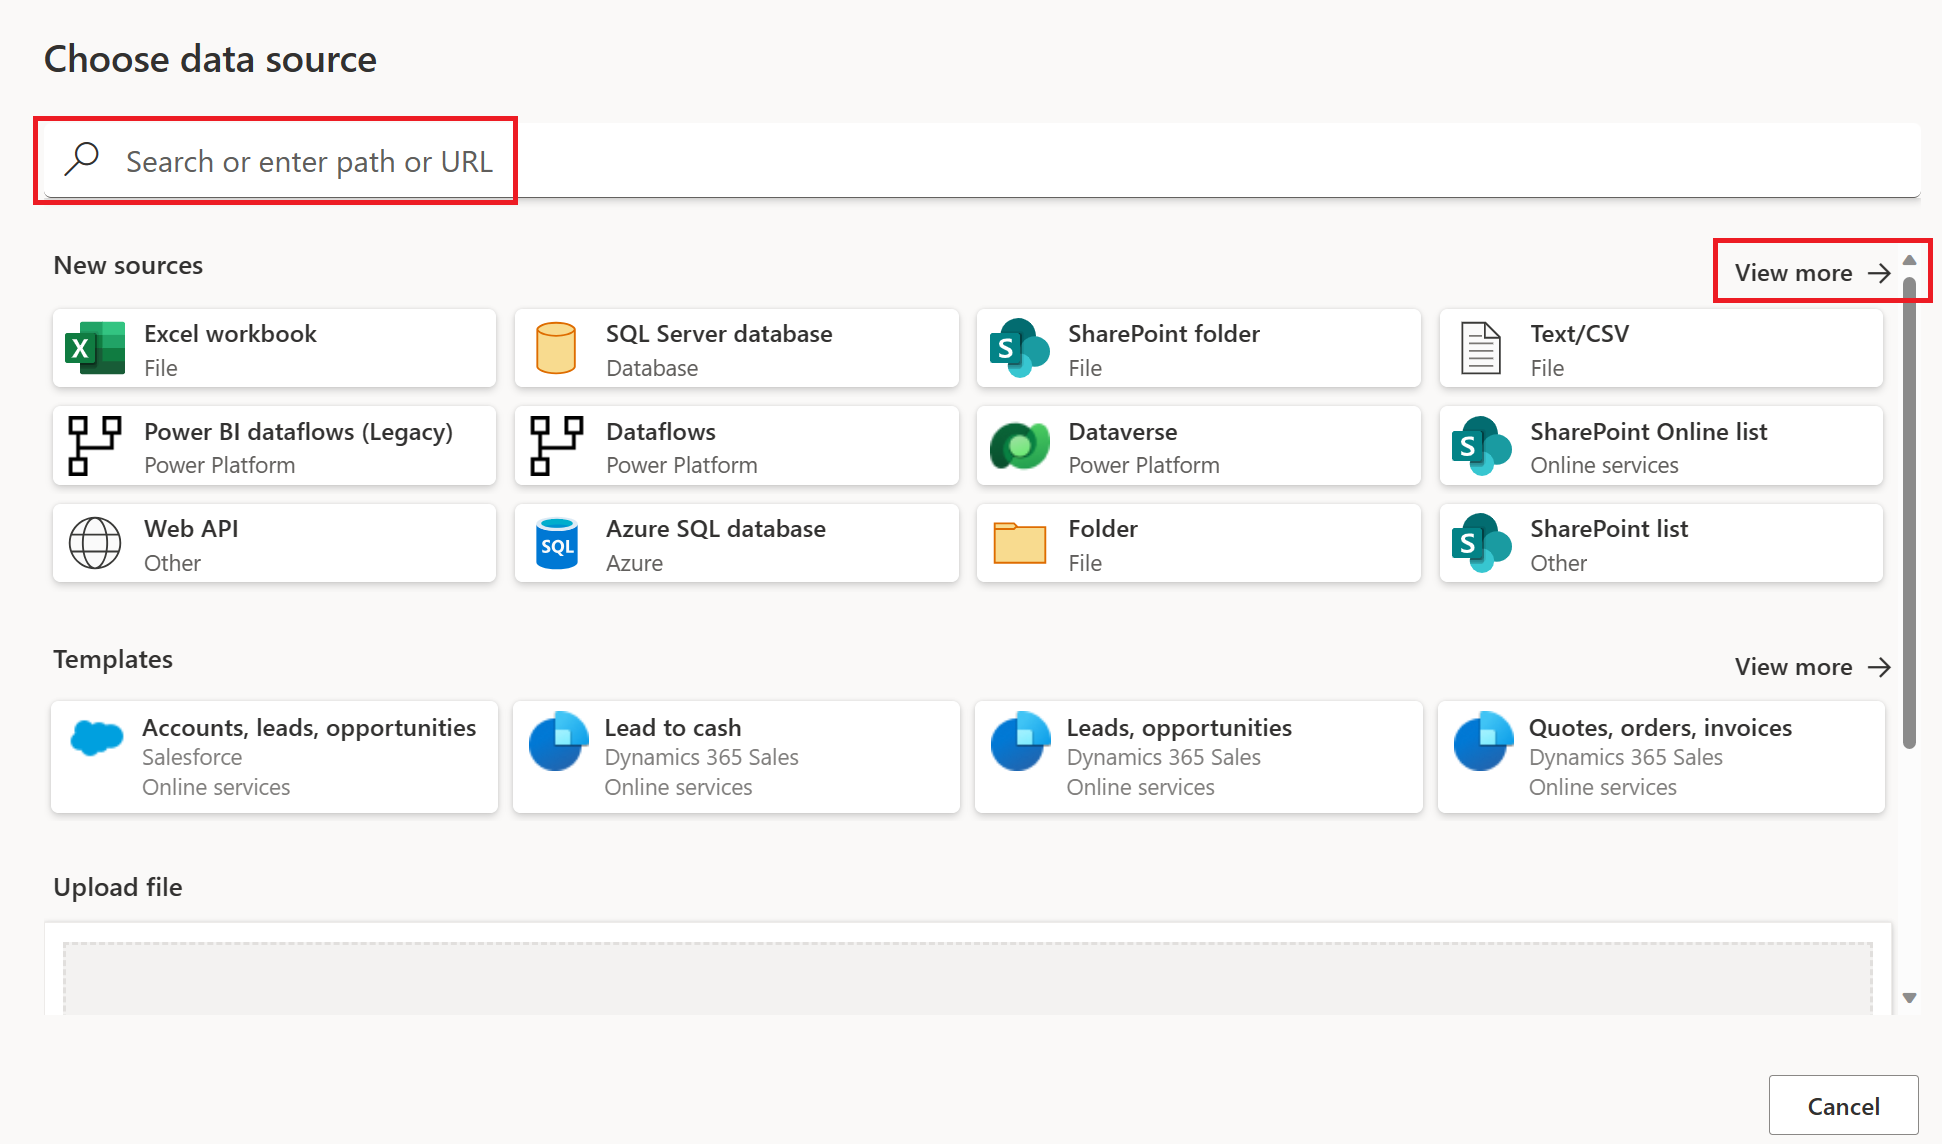This screenshot has height=1144, width=1942.
Task: Select the Excel workbook icon
Action: [95, 348]
